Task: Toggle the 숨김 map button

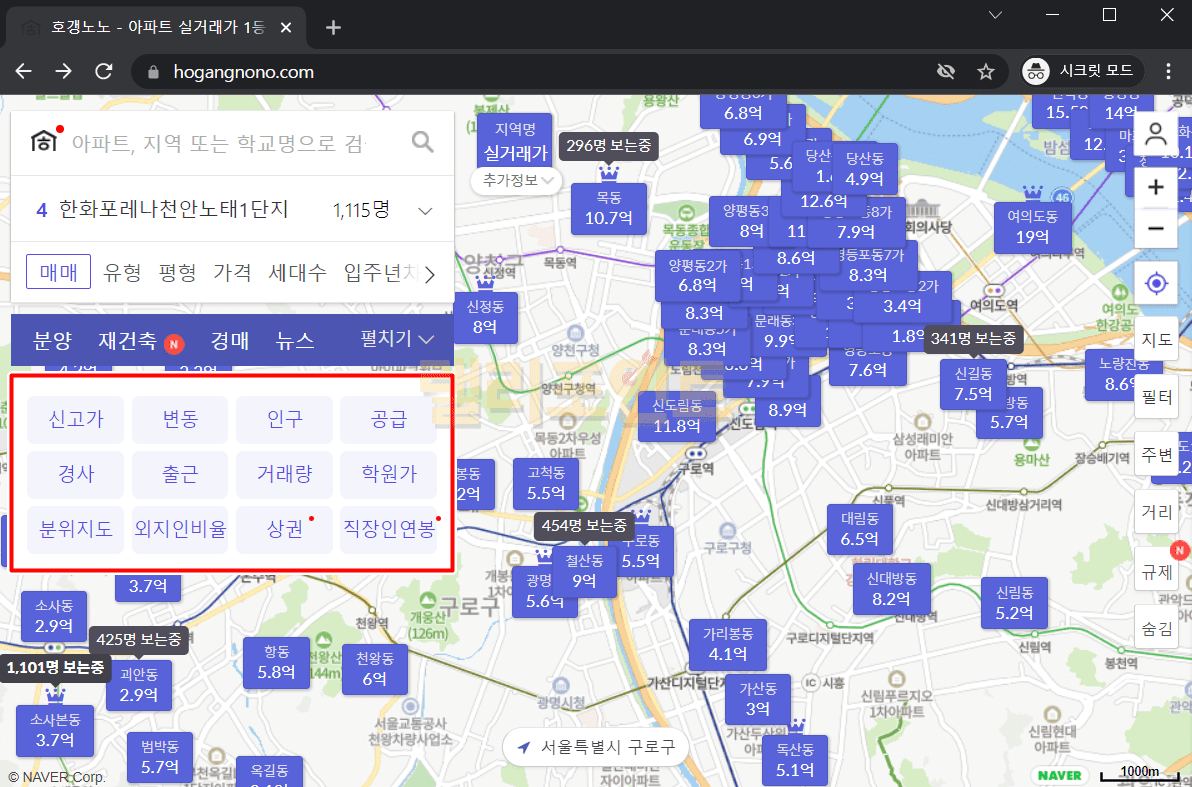Action: (1156, 628)
